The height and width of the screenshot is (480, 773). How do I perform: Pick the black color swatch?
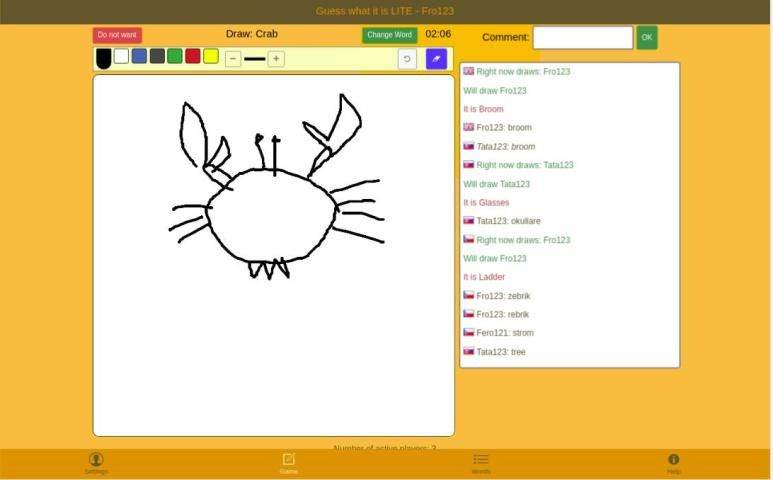coord(104,58)
